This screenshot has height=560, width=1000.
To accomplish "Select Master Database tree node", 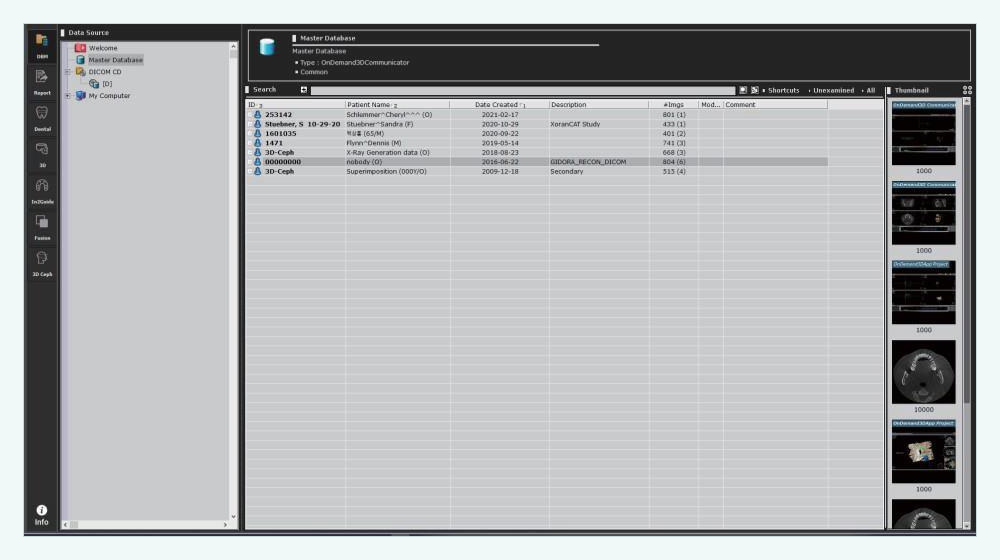I will point(115,60).
